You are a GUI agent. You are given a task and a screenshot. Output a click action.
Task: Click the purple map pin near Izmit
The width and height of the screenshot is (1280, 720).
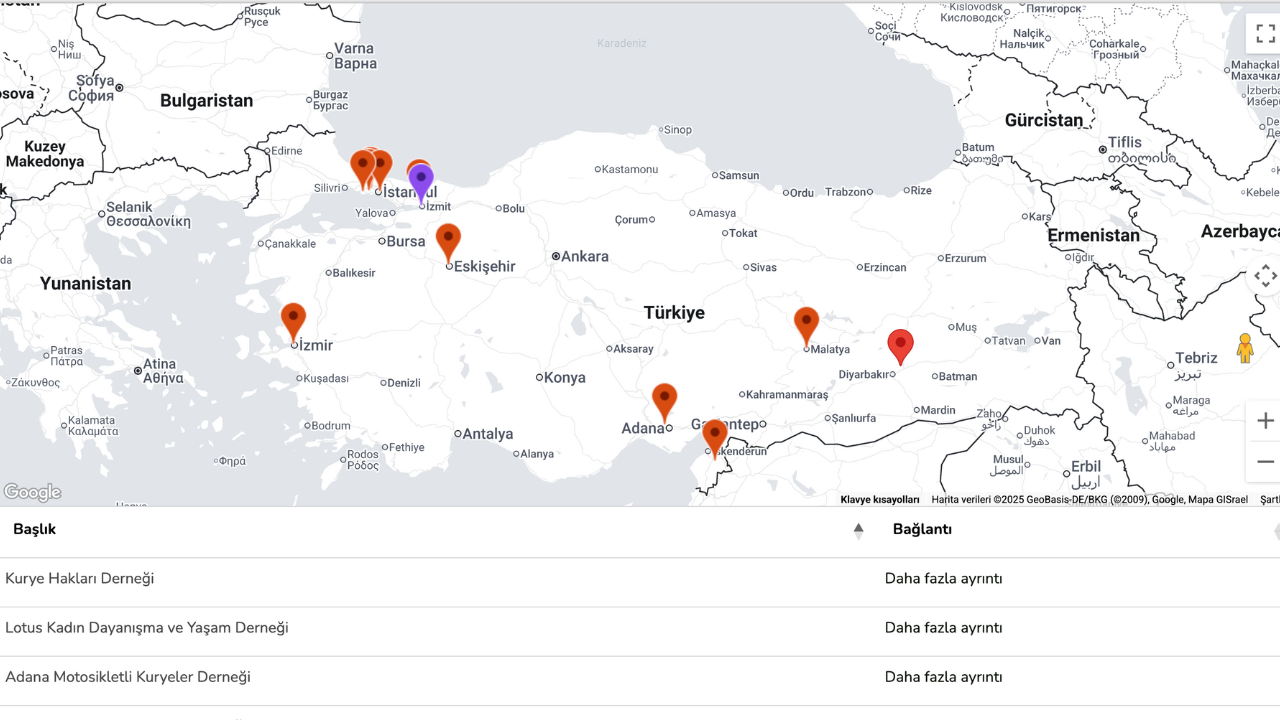(x=421, y=181)
